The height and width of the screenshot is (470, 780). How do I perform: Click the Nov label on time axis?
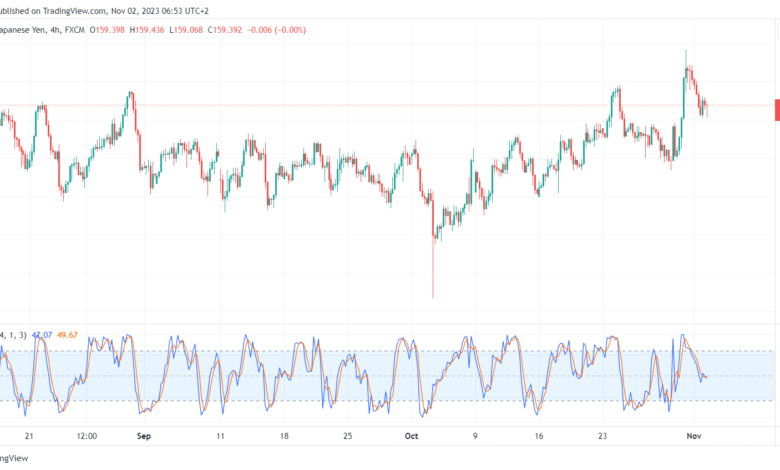694,436
